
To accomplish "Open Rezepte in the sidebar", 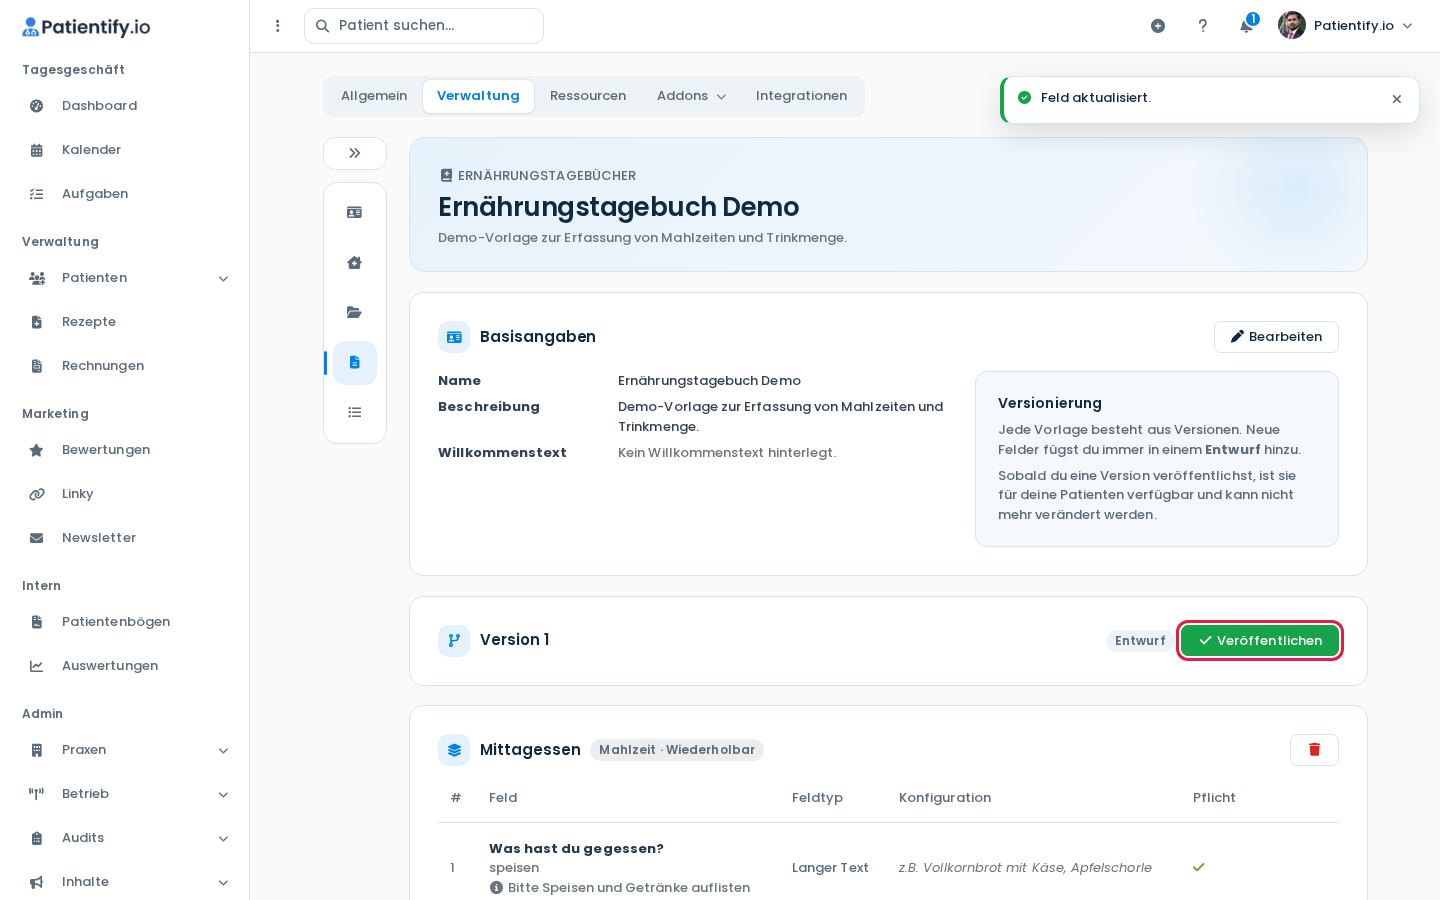I will (124, 322).
